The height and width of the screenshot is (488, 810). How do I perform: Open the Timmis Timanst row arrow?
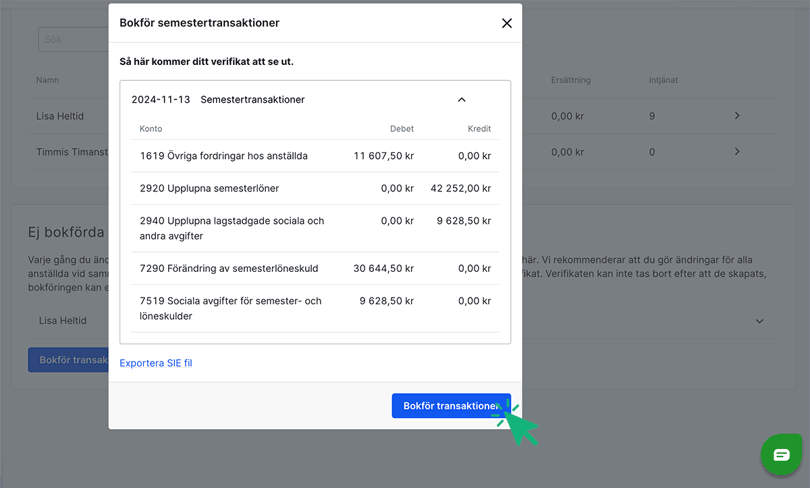point(737,152)
